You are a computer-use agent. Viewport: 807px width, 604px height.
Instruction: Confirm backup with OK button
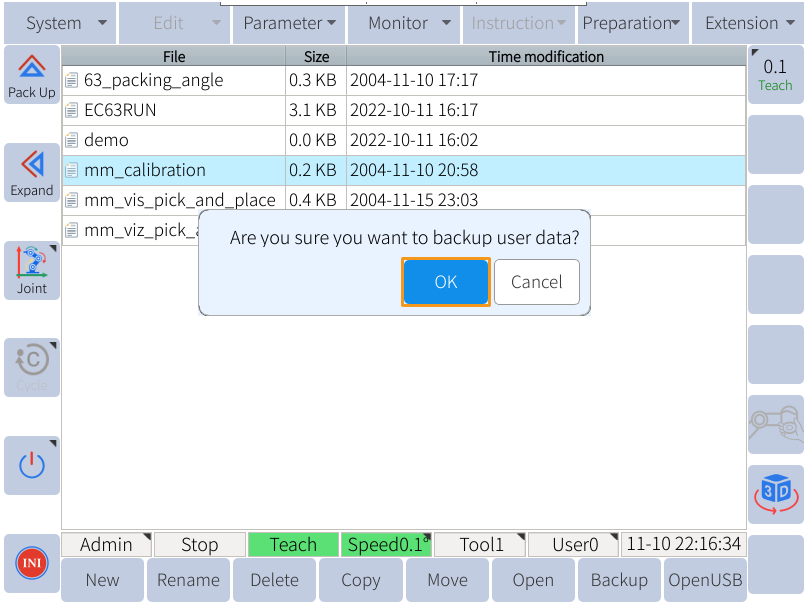click(446, 282)
